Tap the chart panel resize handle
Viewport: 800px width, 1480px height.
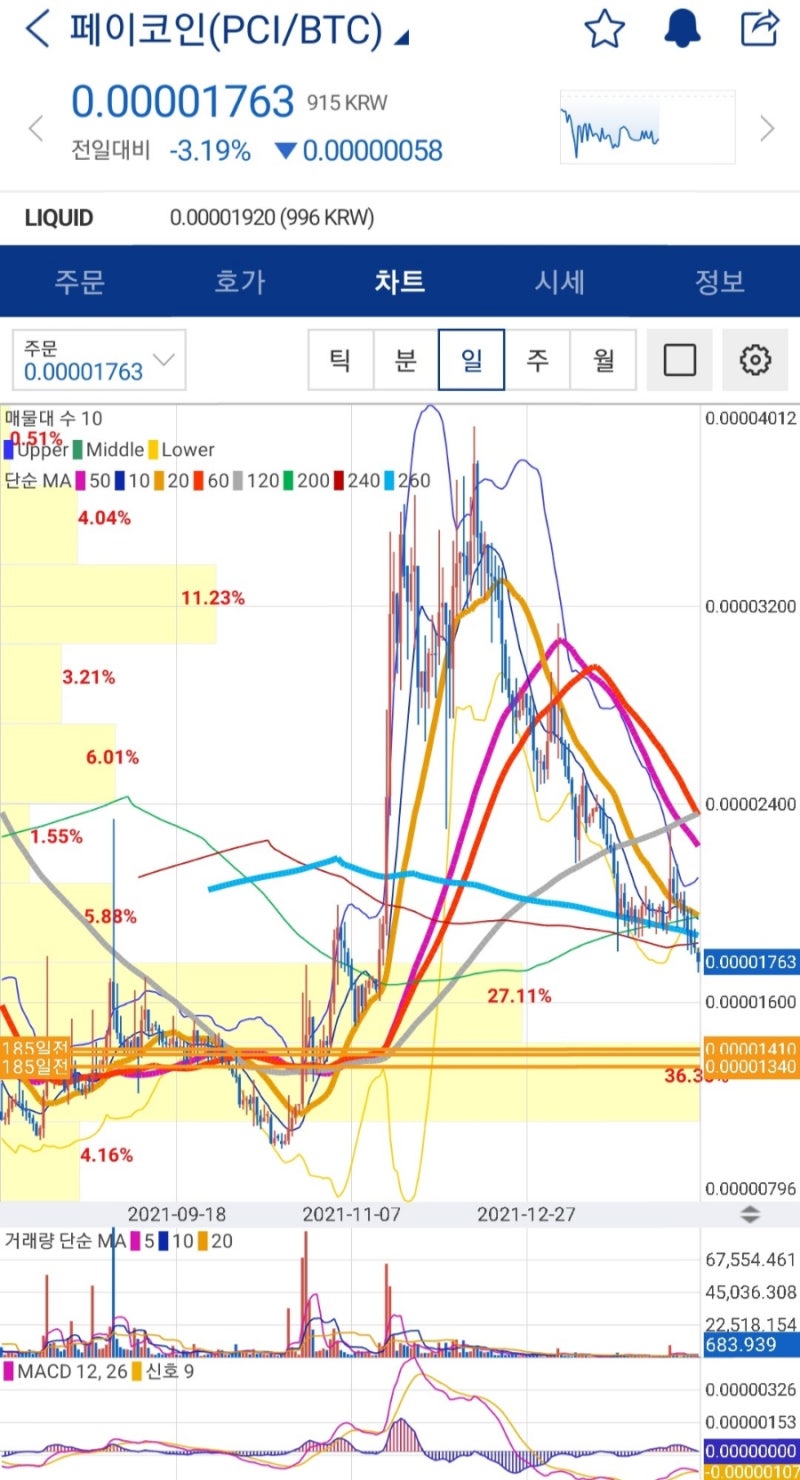pos(750,1215)
